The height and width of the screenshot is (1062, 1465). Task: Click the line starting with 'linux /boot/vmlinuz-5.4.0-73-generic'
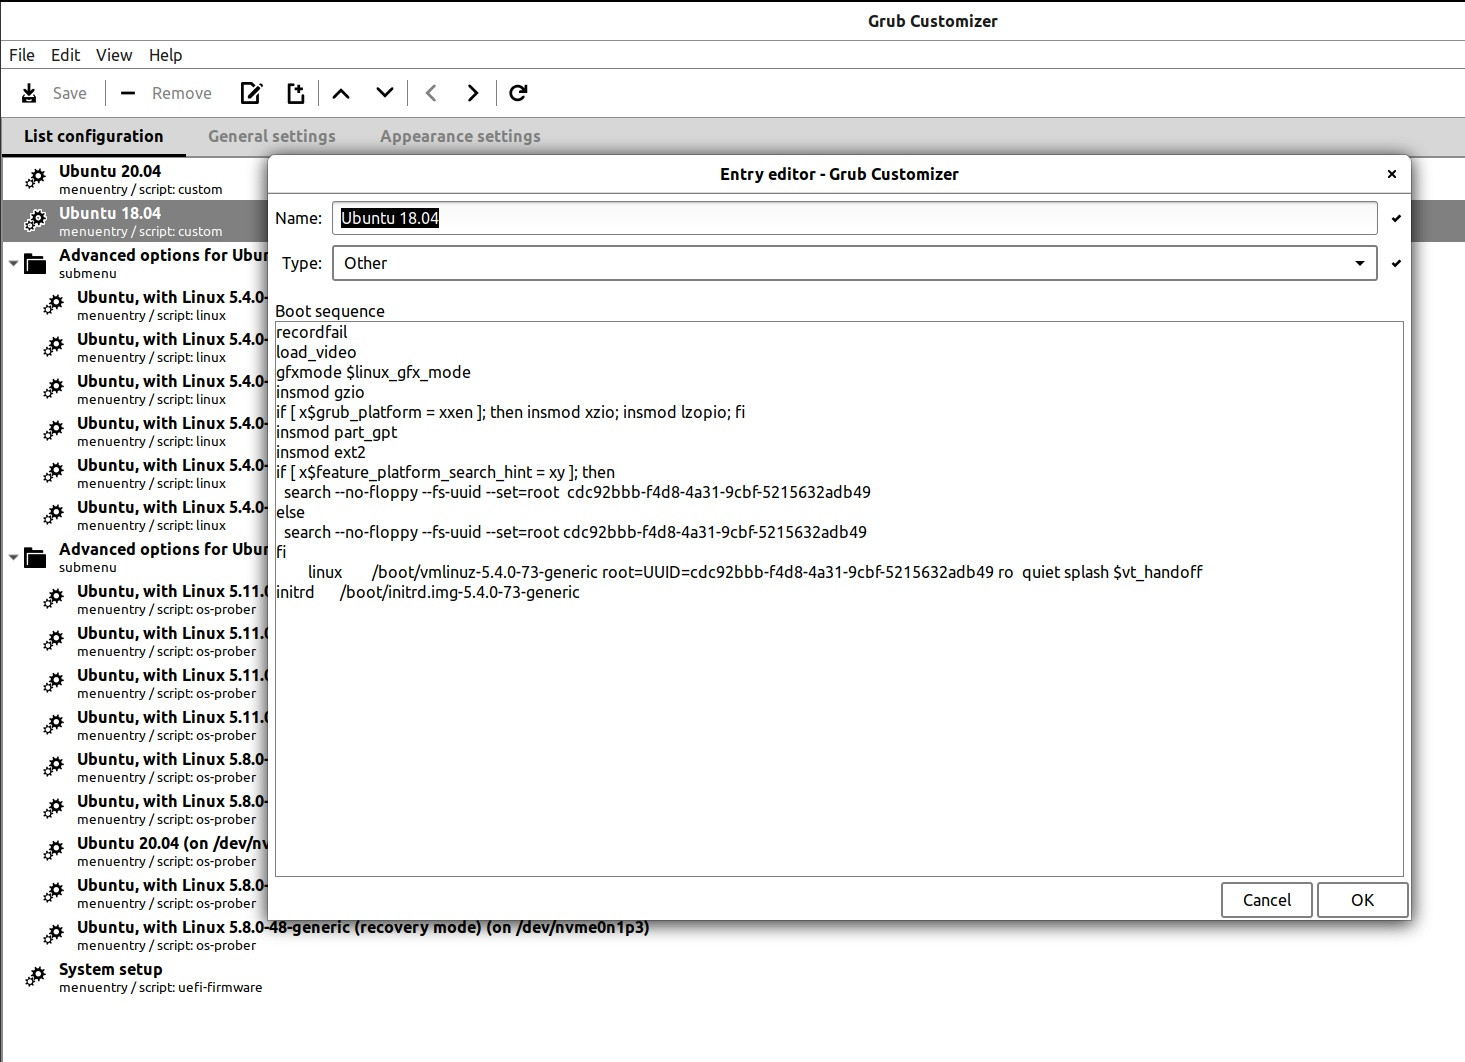pos(755,572)
